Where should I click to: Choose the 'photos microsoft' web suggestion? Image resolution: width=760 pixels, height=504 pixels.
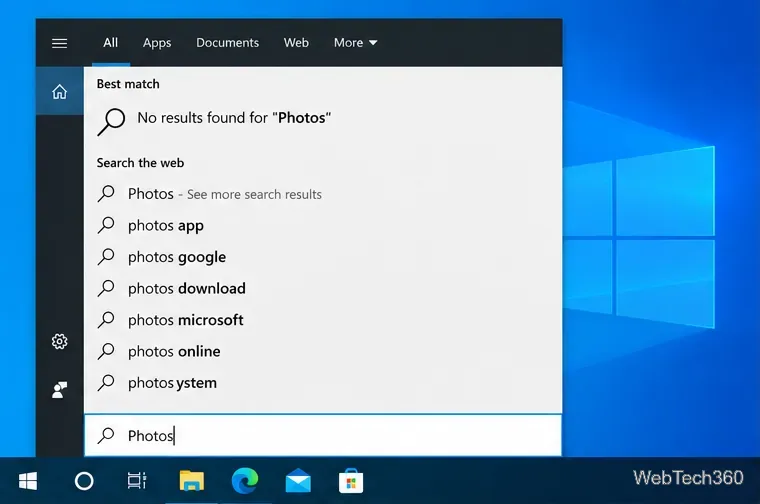[x=323, y=320]
